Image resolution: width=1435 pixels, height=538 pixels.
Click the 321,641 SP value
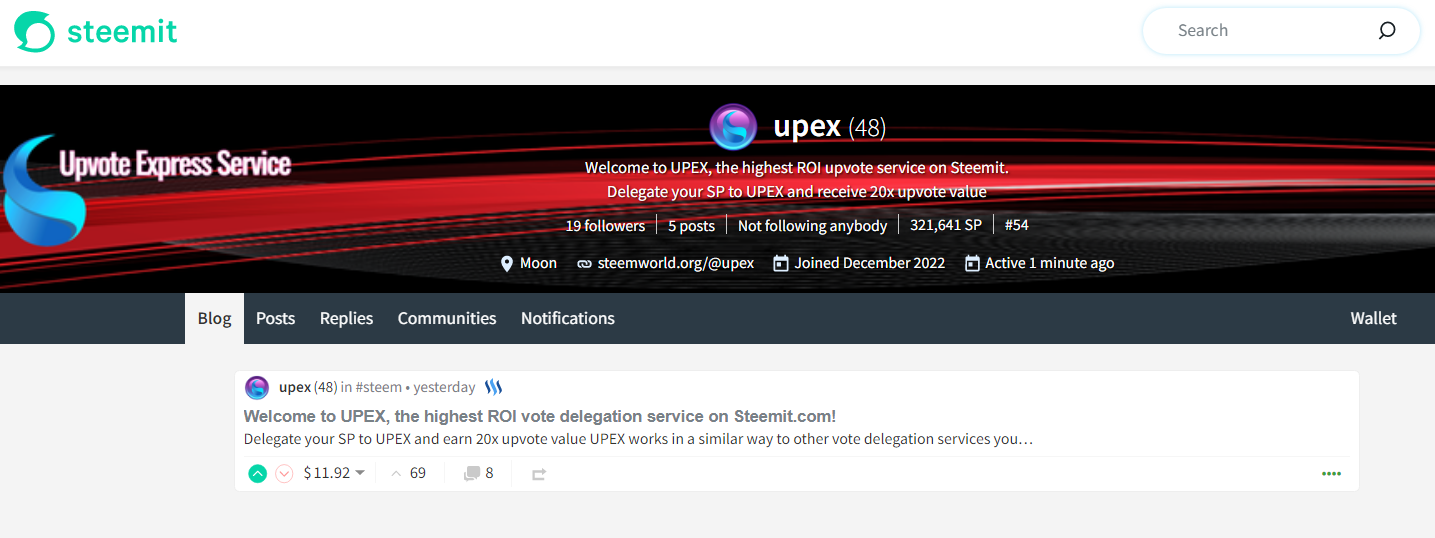946,225
